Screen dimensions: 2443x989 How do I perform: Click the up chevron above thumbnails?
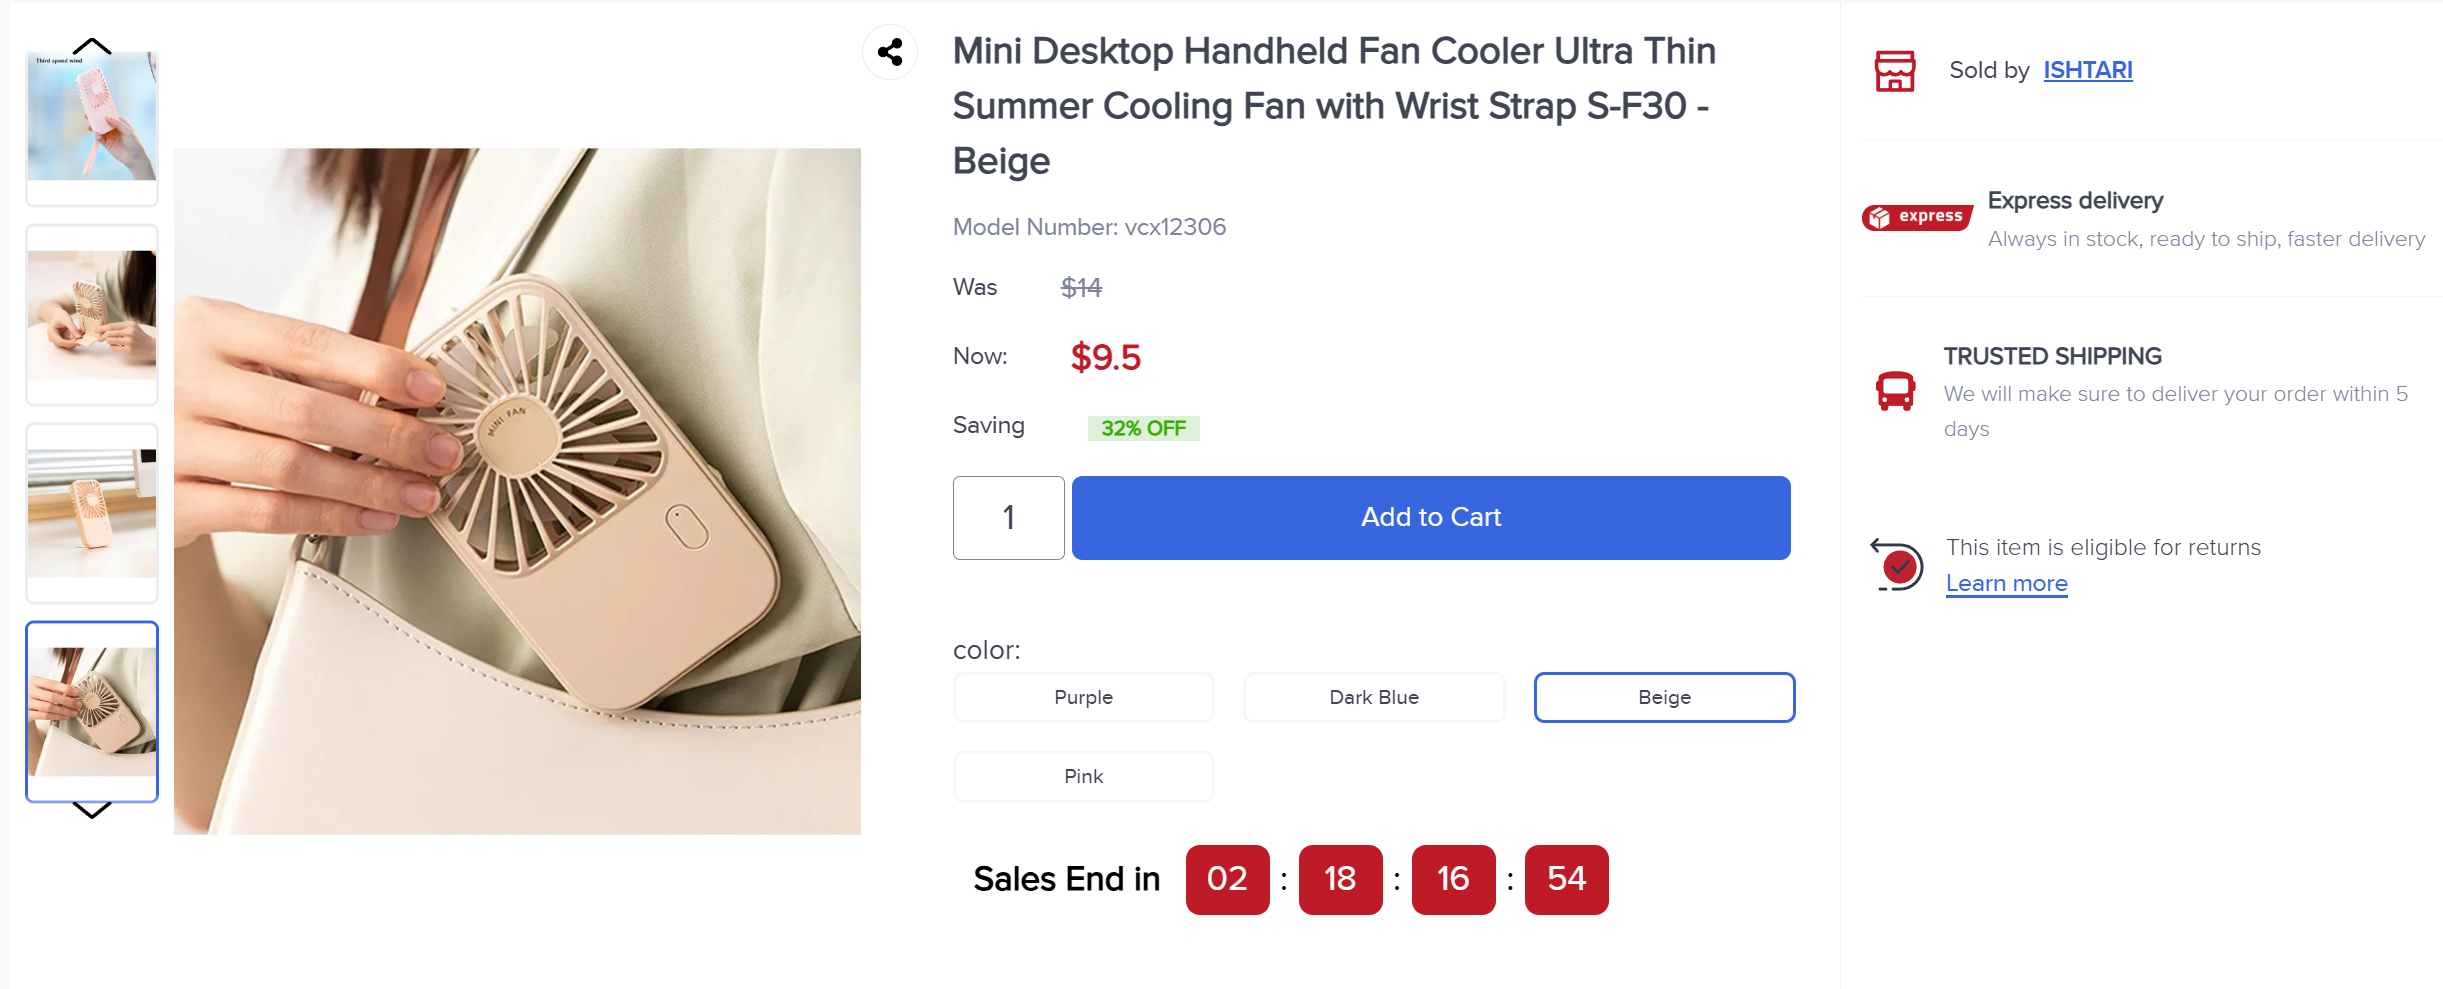(x=92, y=46)
